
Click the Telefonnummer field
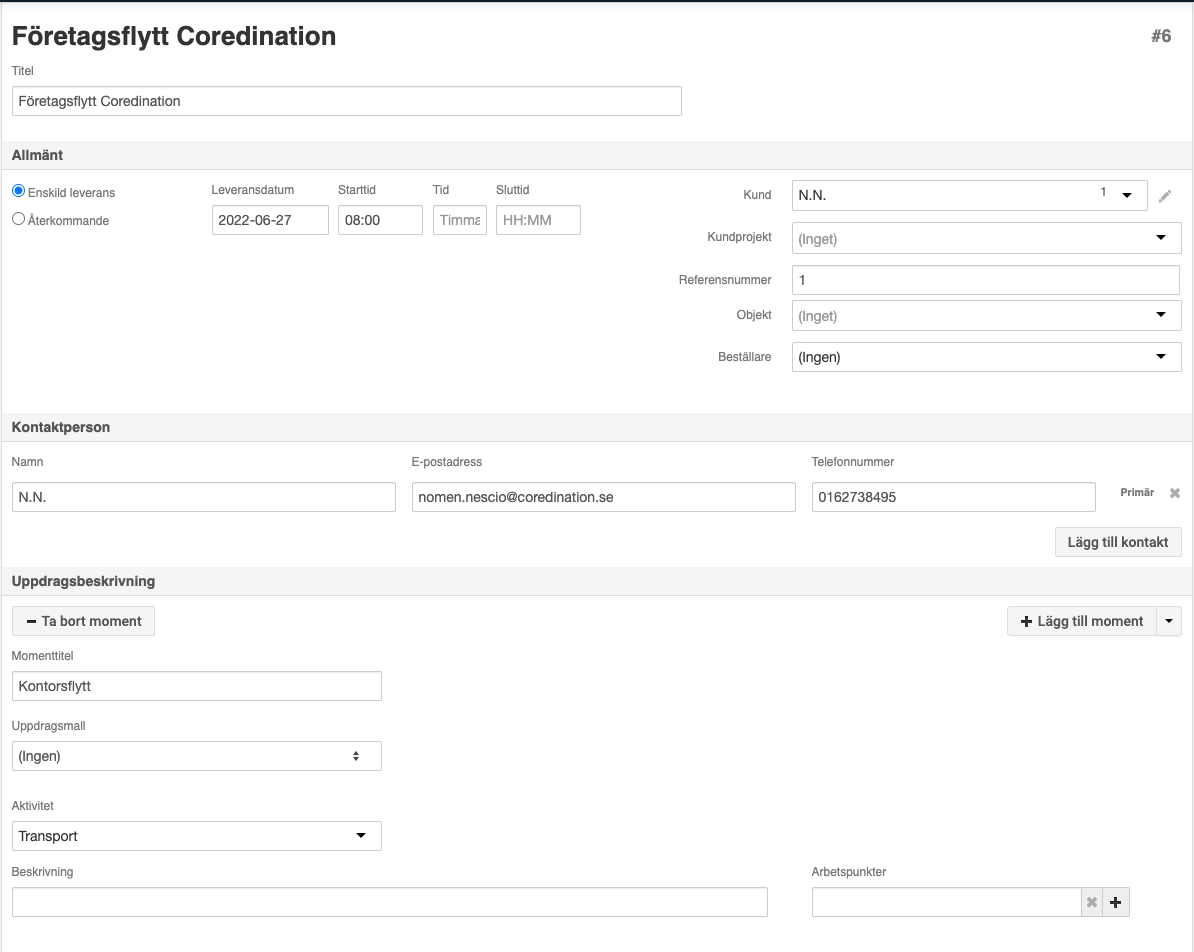tap(953, 497)
